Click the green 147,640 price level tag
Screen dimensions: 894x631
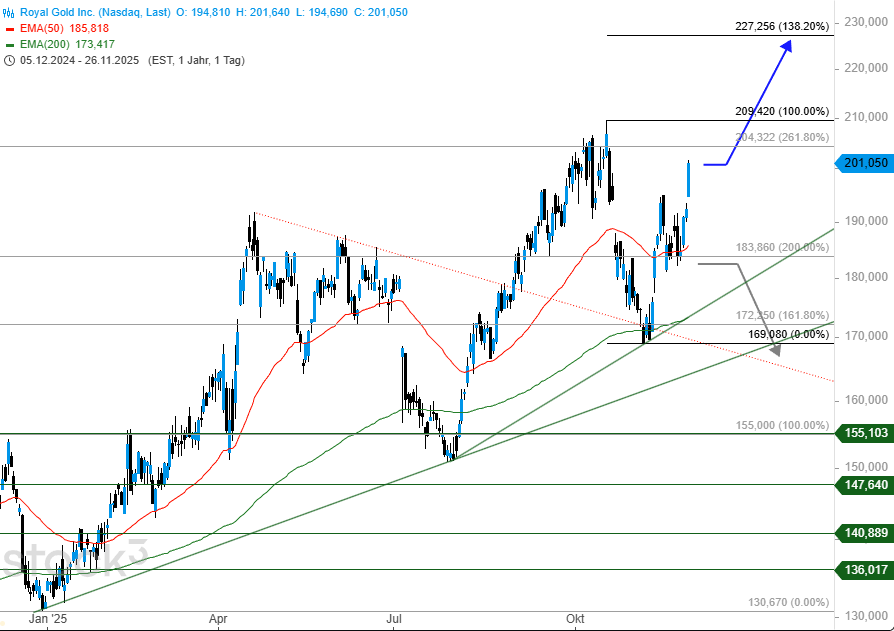click(x=862, y=484)
